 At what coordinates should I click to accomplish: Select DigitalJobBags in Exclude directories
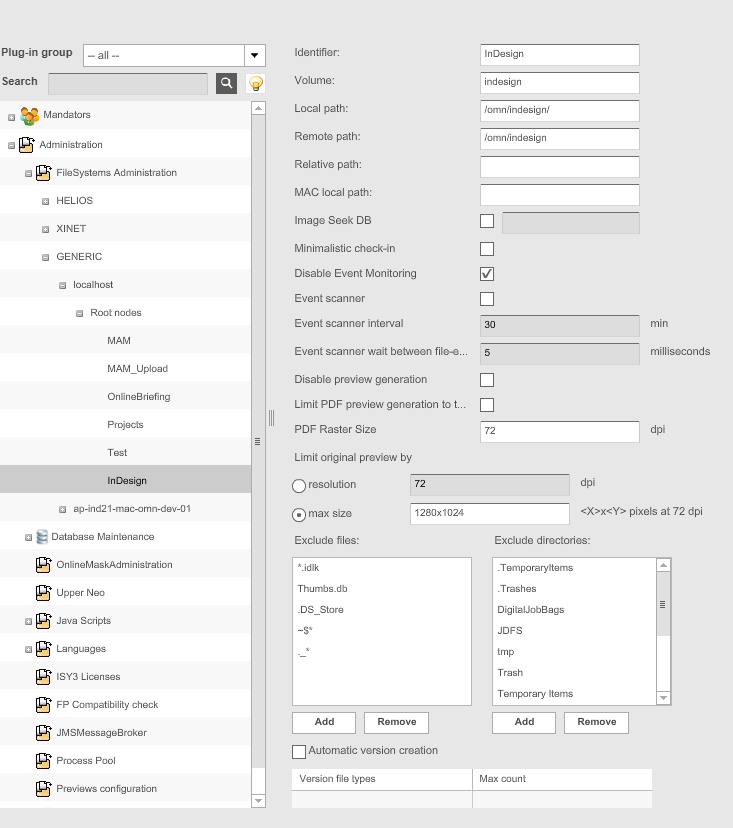(531, 609)
